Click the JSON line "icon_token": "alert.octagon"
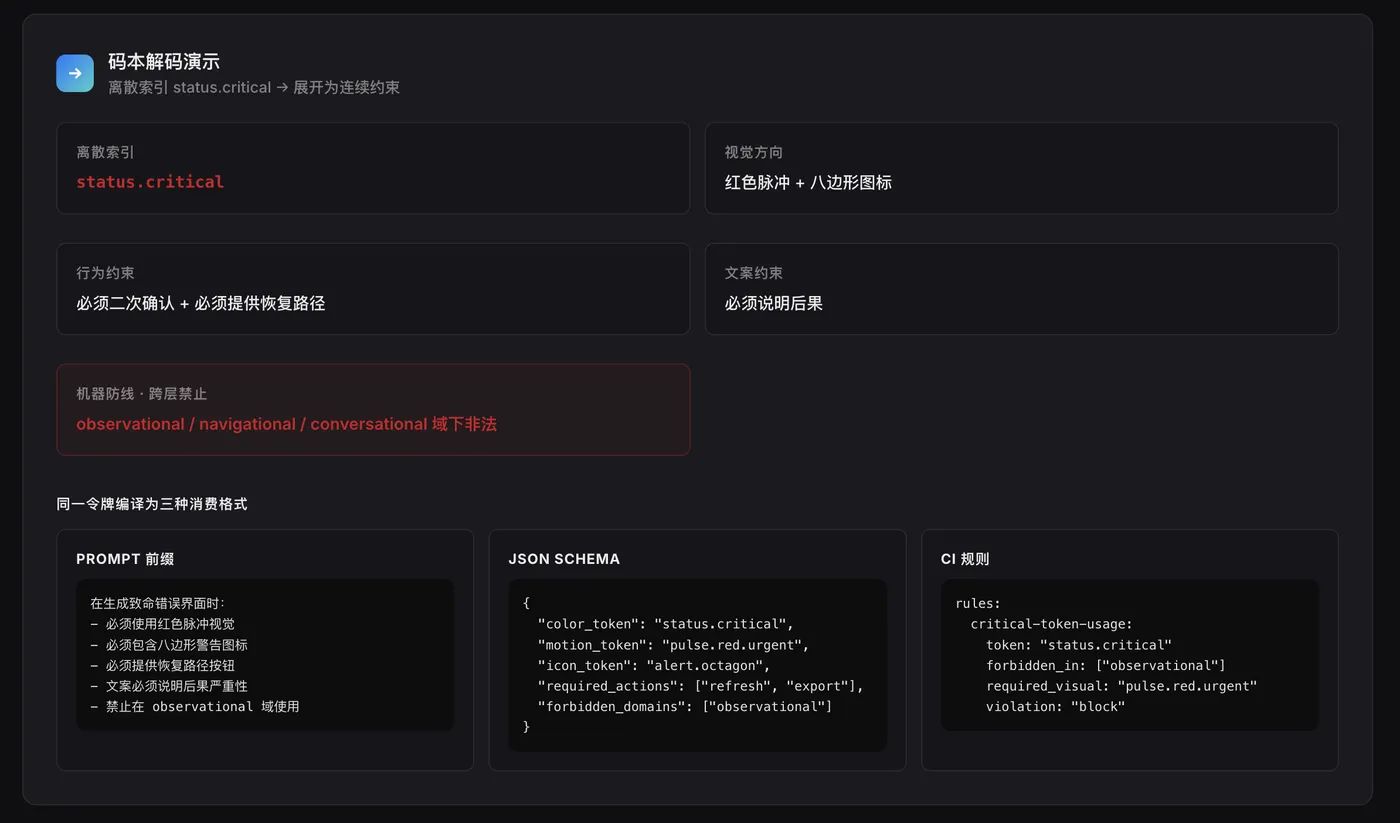 [x=654, y=665]
